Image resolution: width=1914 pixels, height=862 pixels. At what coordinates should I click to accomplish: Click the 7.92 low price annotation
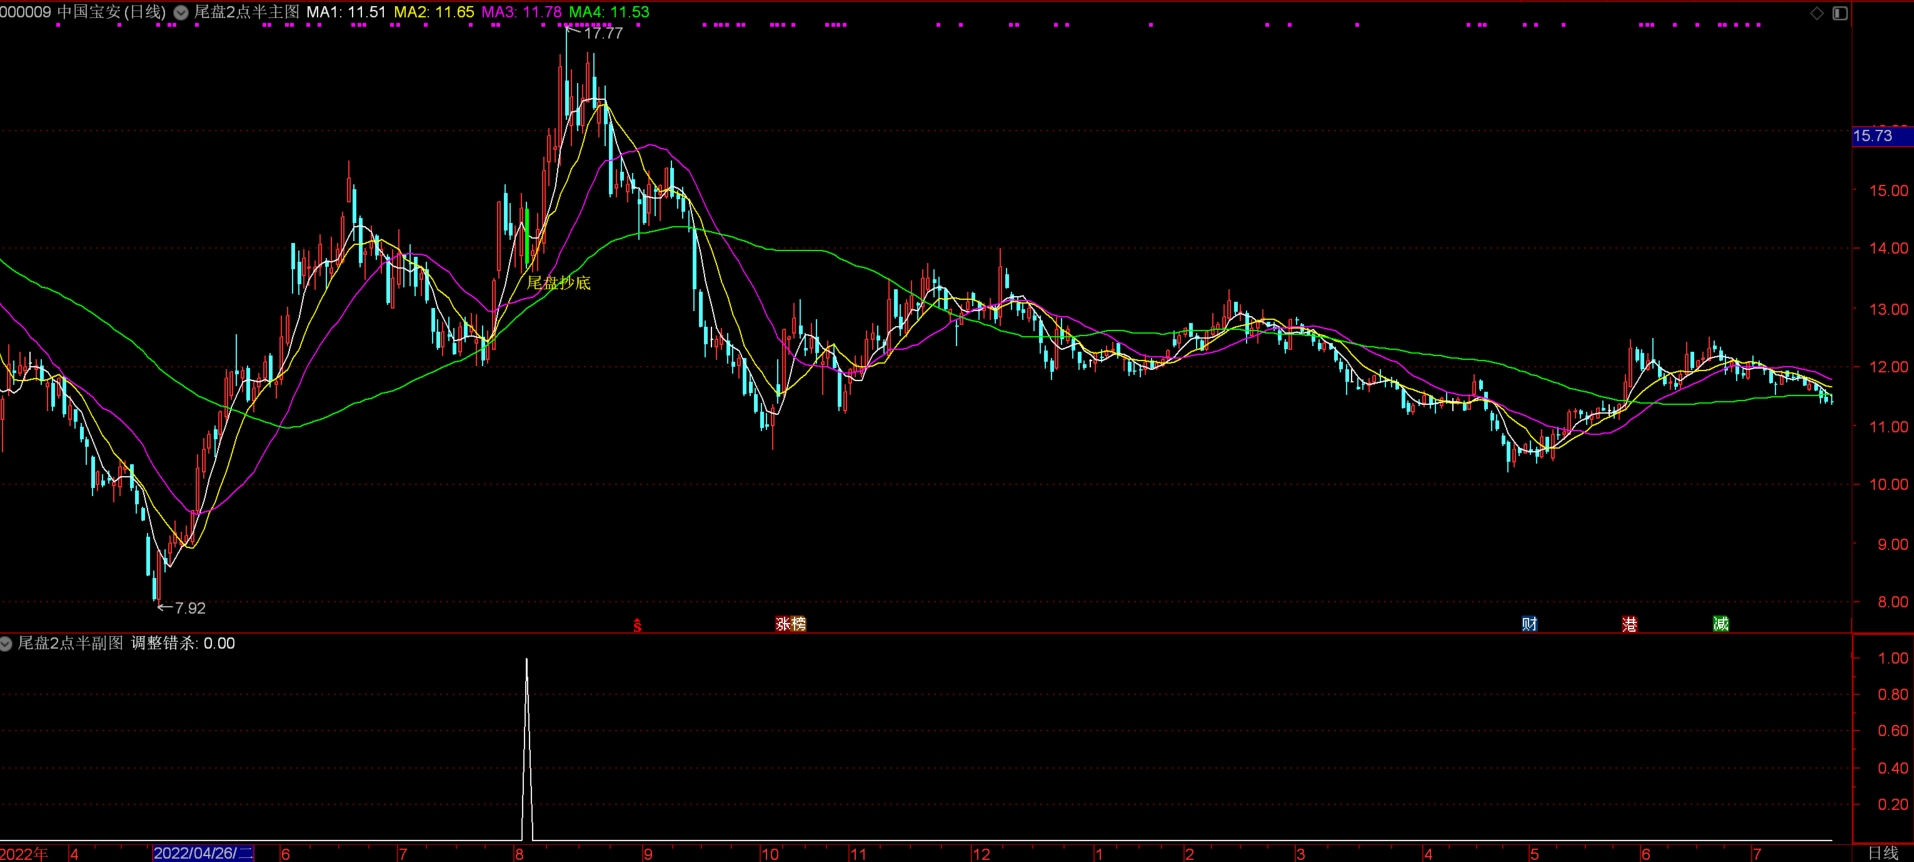(x=190, y=608)
